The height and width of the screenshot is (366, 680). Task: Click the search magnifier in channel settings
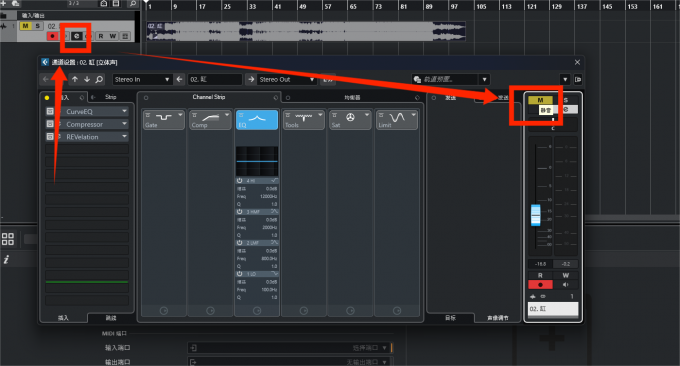click(99, 79)
